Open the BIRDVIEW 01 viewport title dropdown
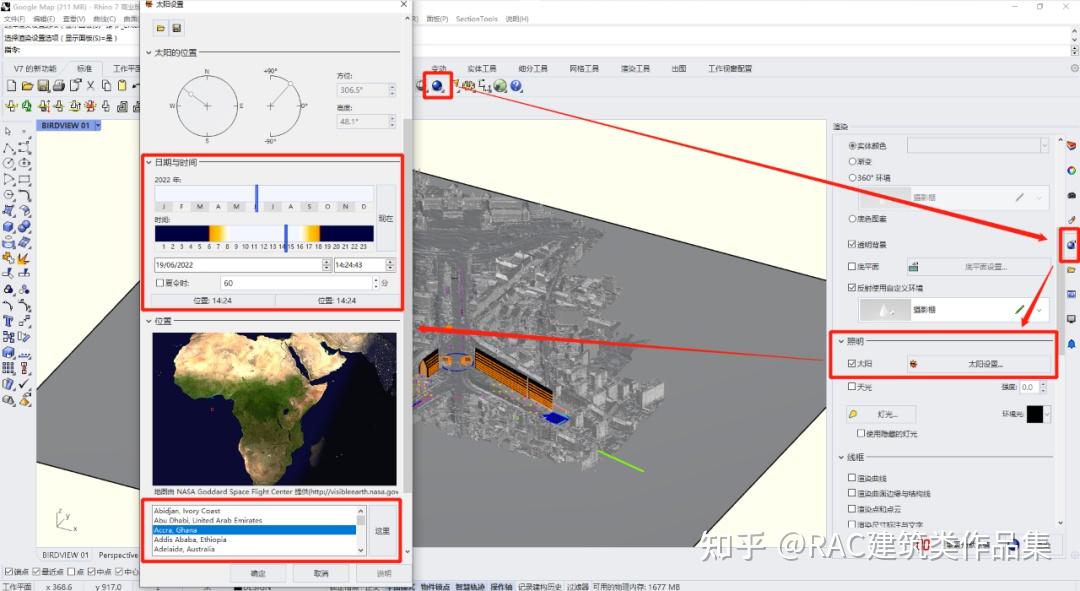 (x=98, y=125)
